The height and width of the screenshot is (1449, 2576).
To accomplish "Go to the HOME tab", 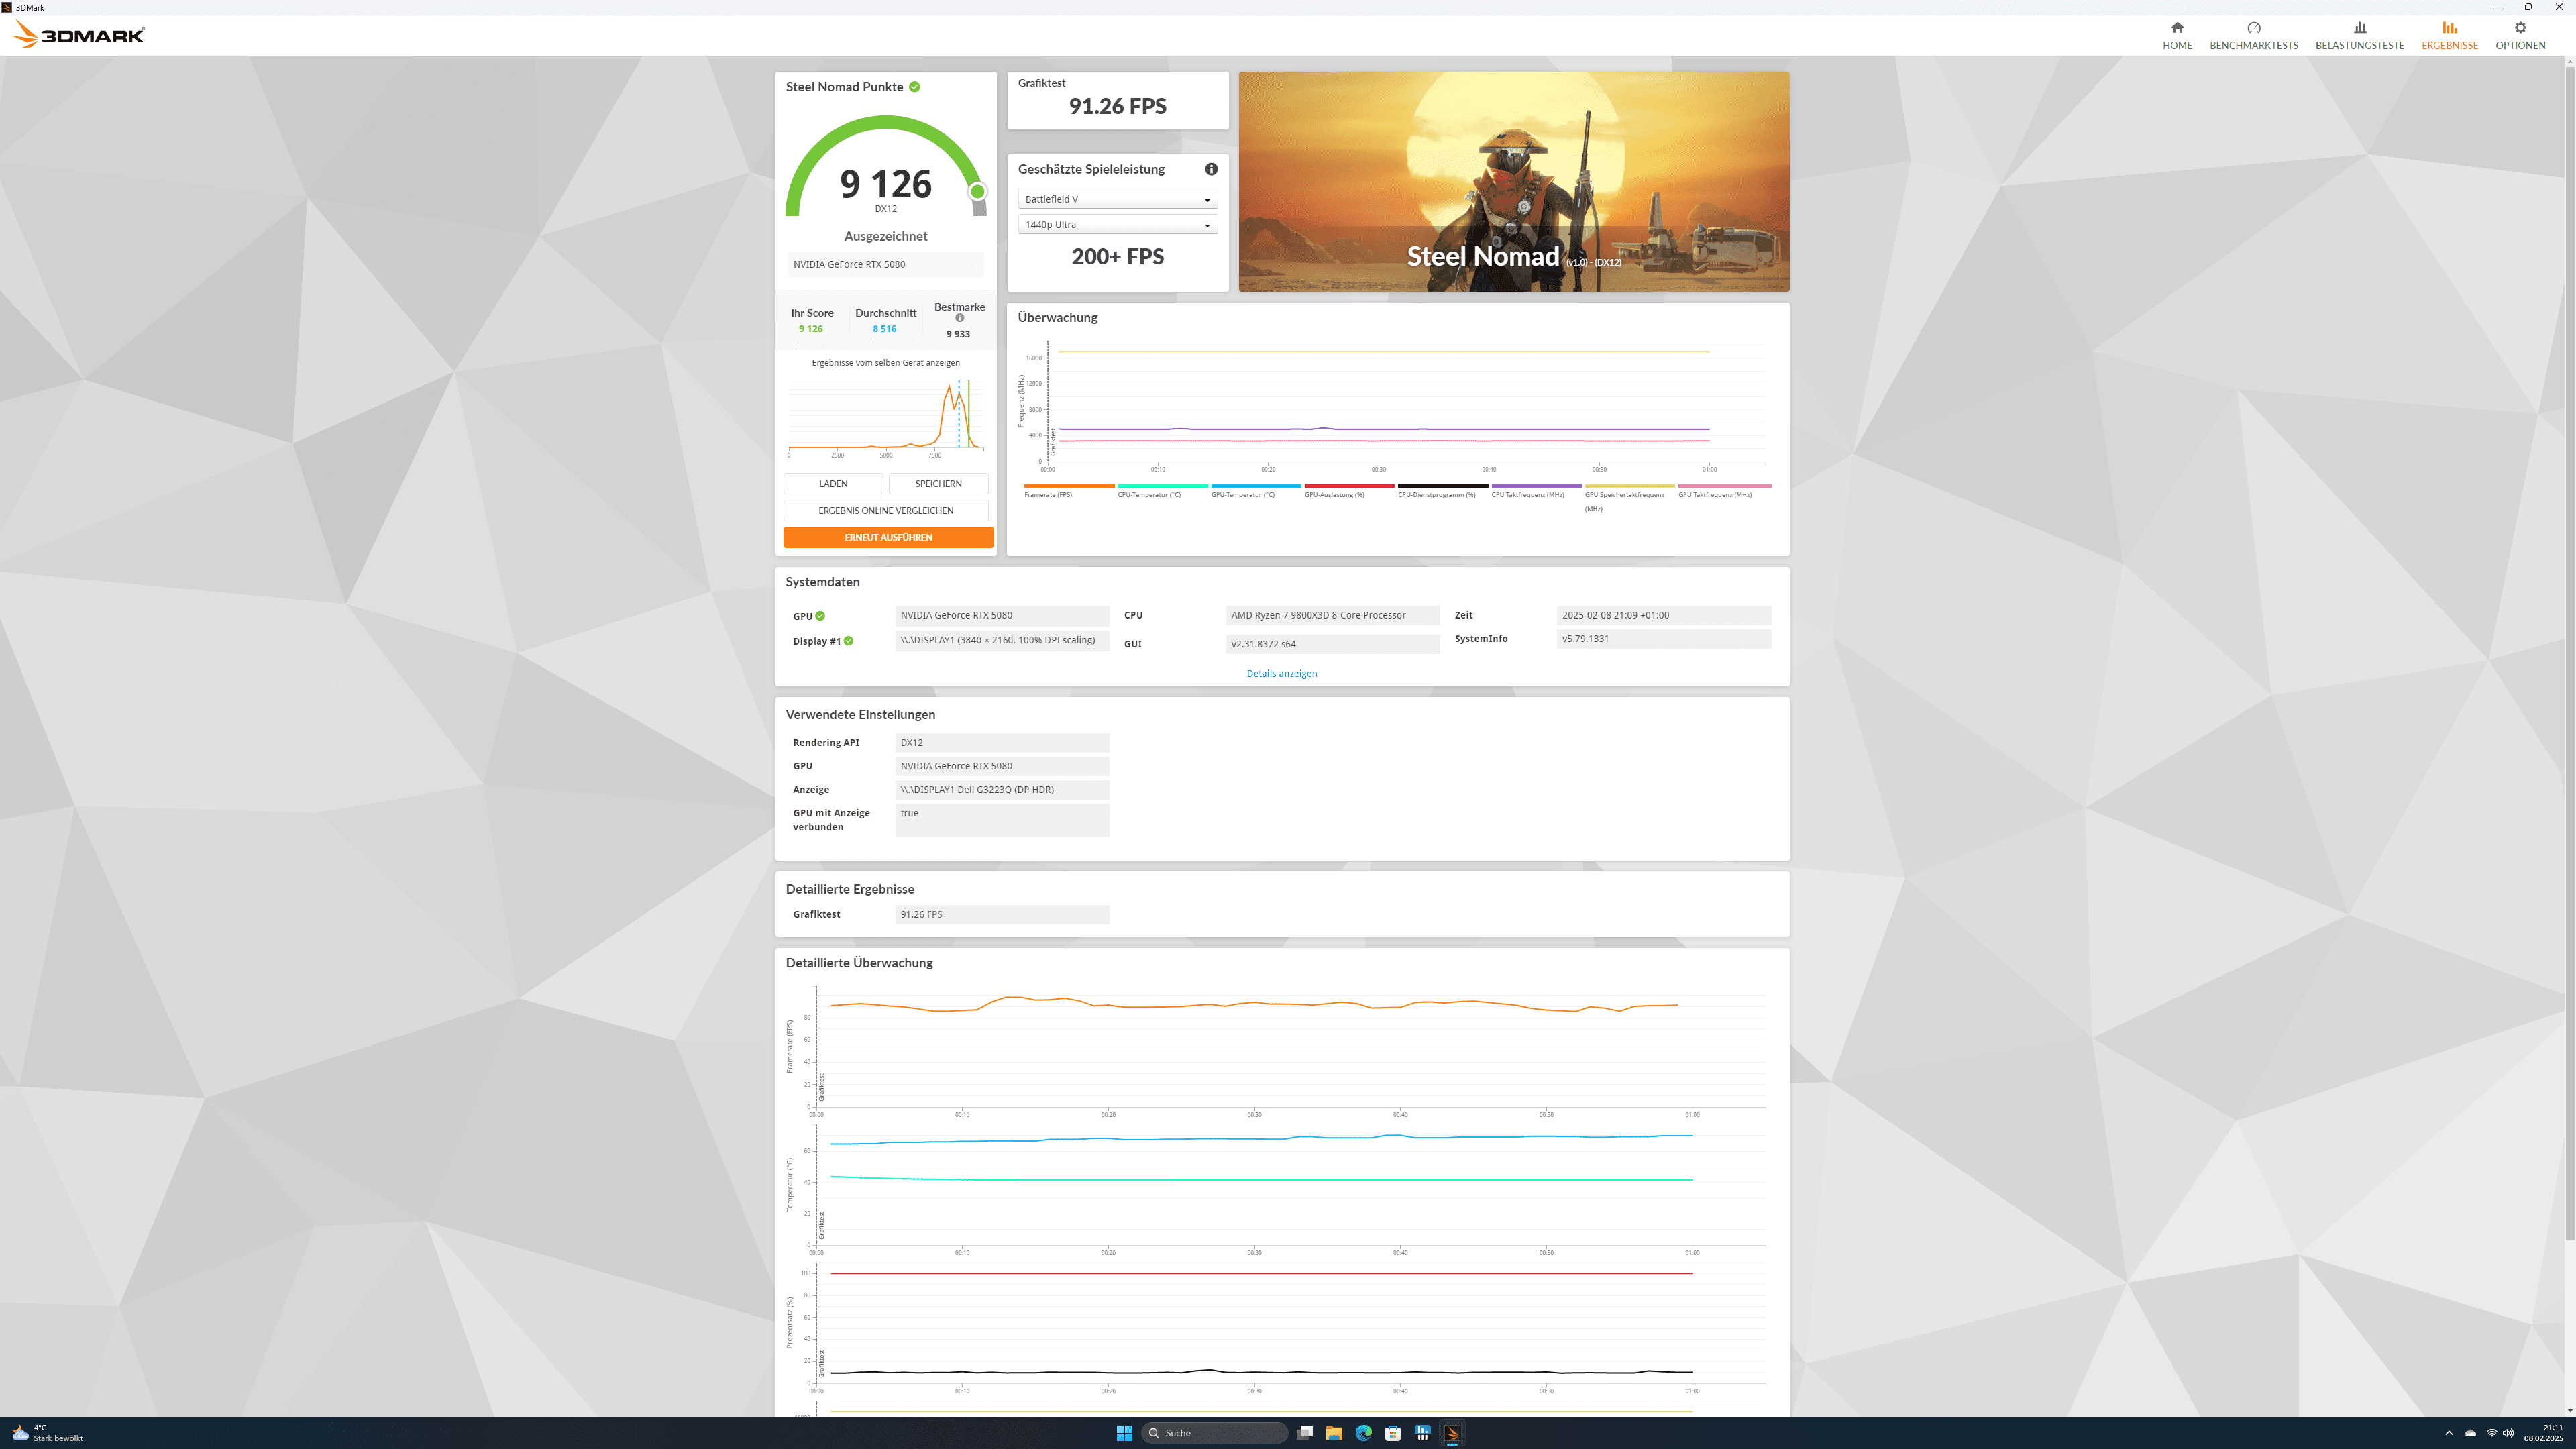I will point(2177,35).
